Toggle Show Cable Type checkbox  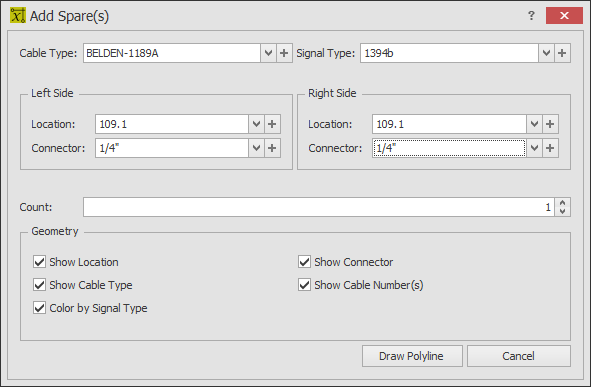[40, 285]
